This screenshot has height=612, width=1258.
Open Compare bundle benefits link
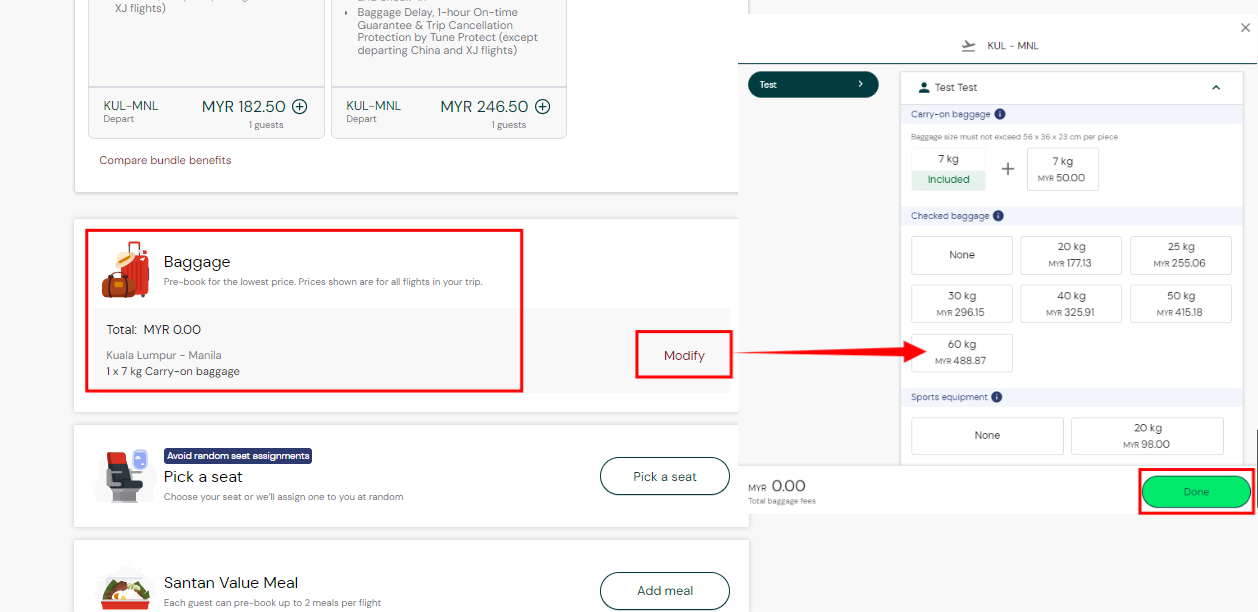[x=165, y=160]
